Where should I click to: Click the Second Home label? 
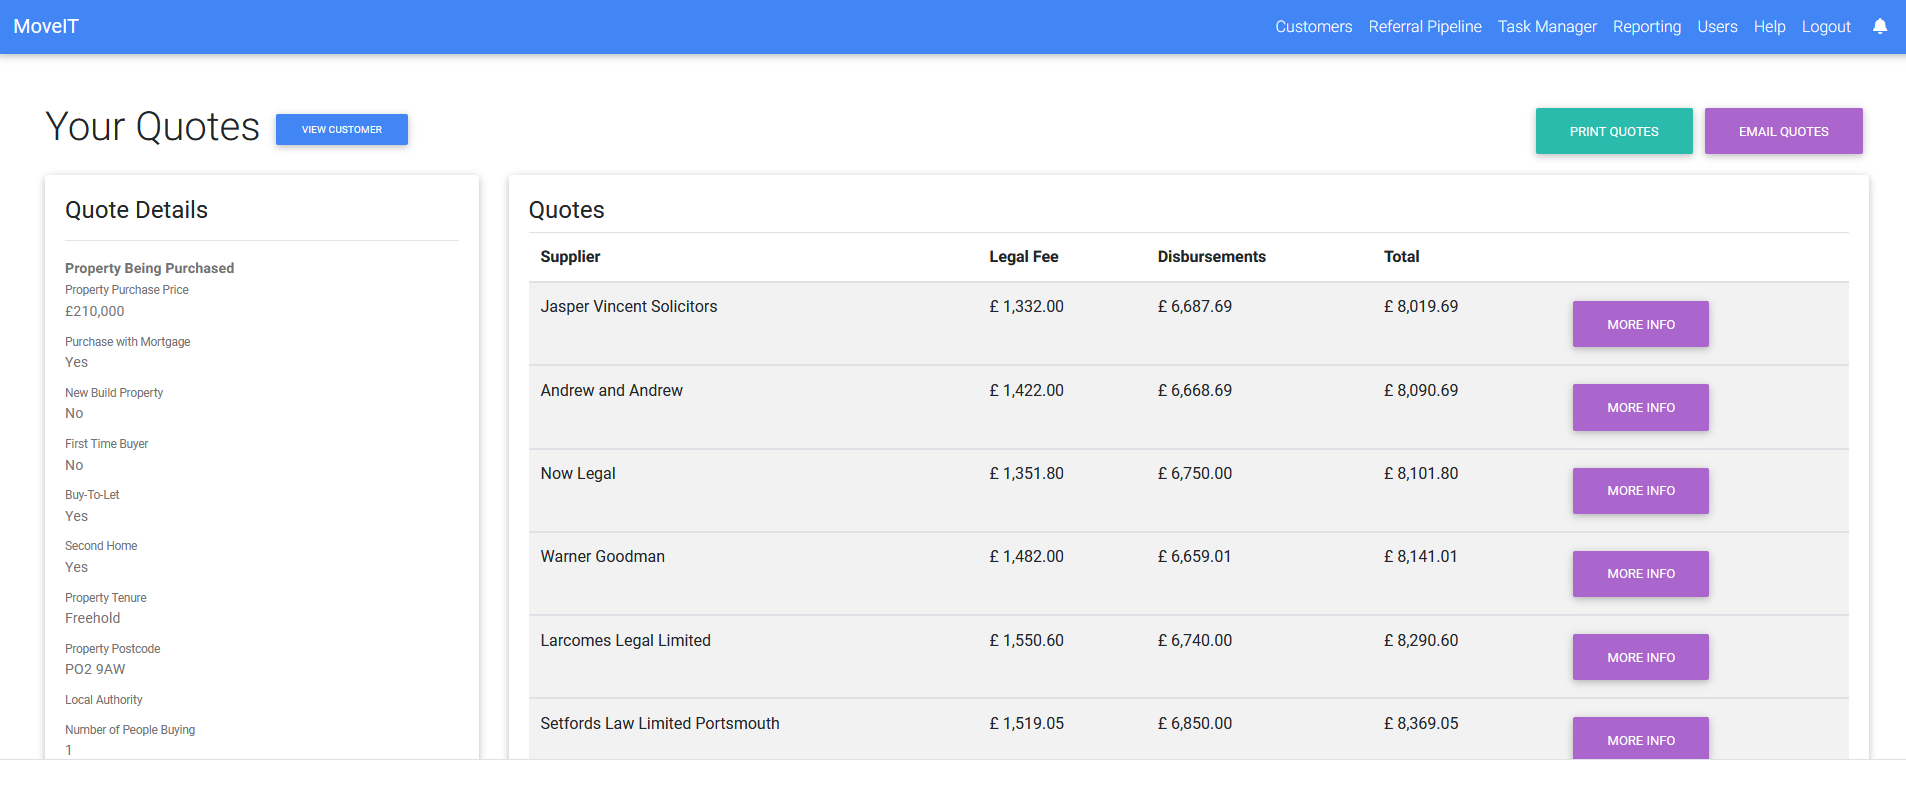101,546
